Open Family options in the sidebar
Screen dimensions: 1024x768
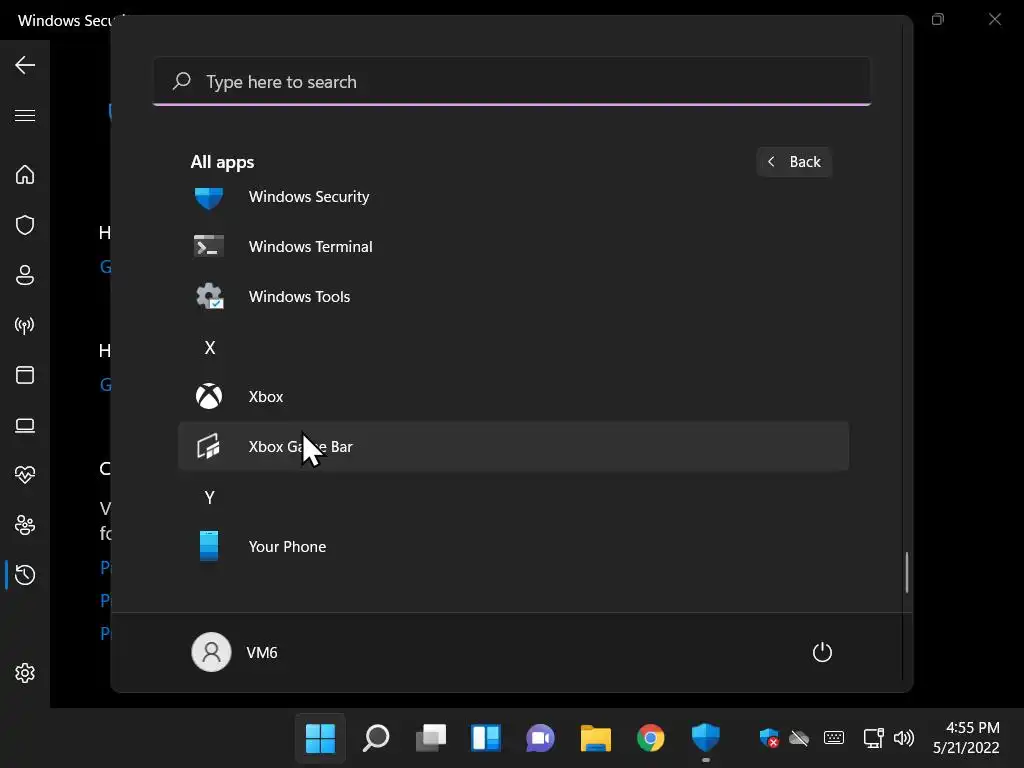pyautogui.click(x=25, y=525)
